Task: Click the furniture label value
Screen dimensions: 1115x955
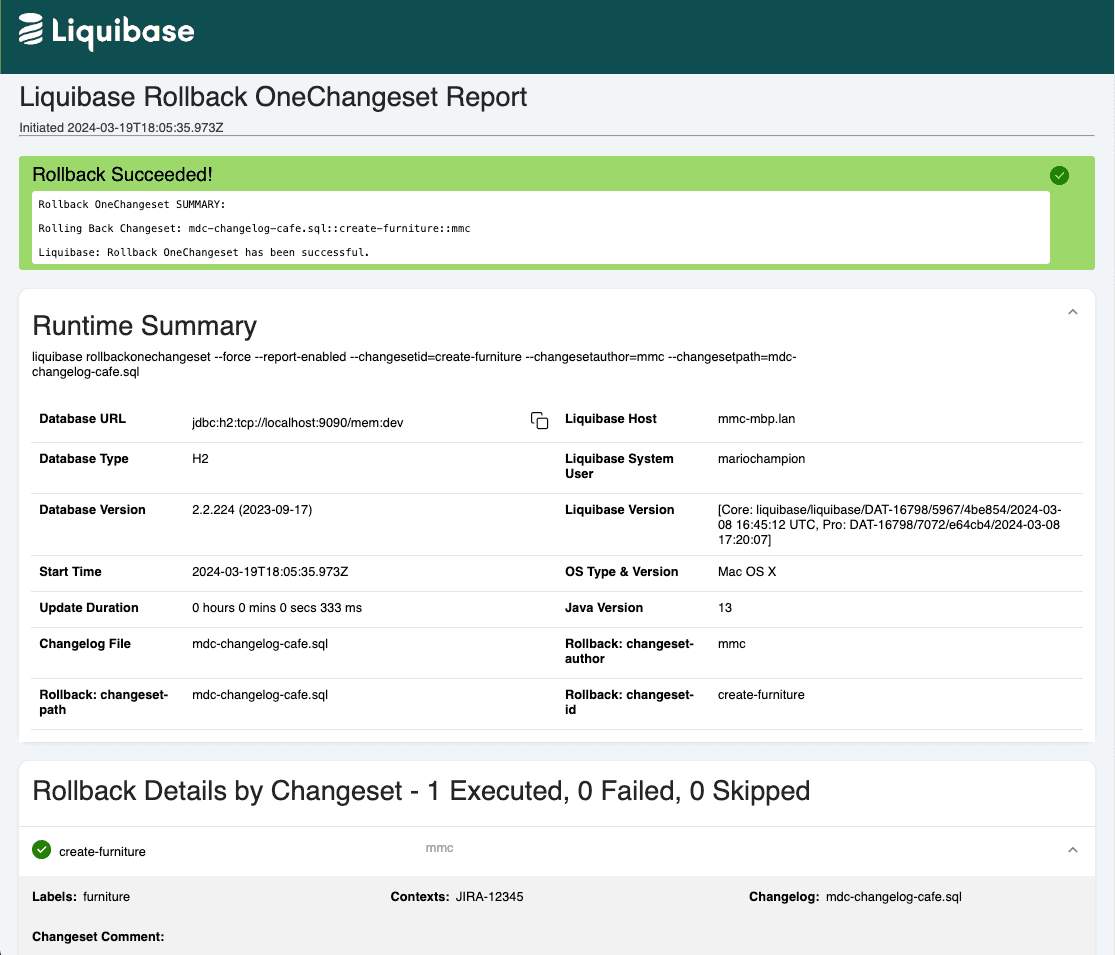Action: click(105, 897)
